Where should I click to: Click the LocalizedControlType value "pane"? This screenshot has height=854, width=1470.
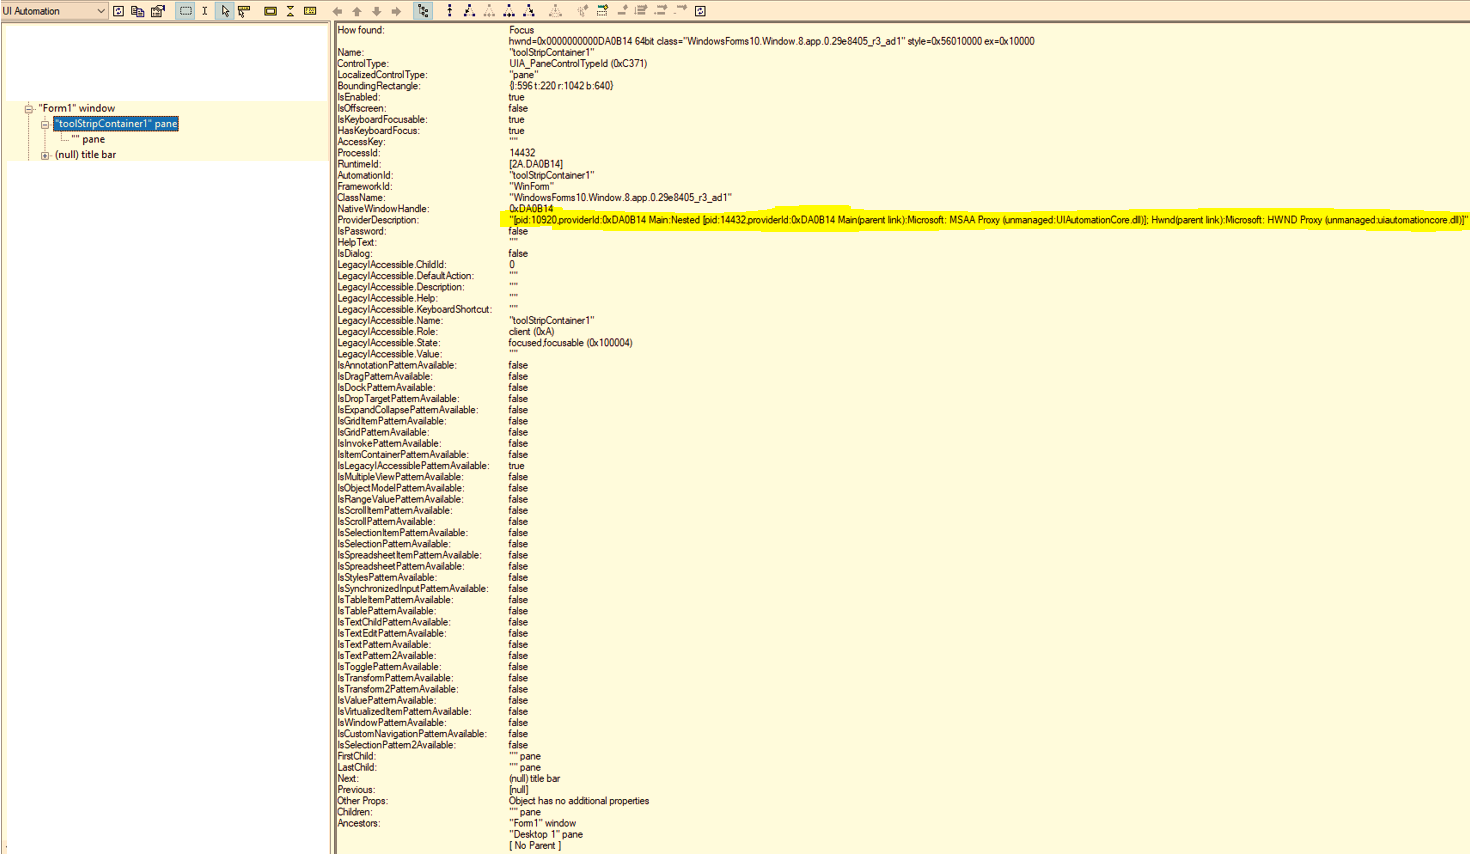point(524,75)
